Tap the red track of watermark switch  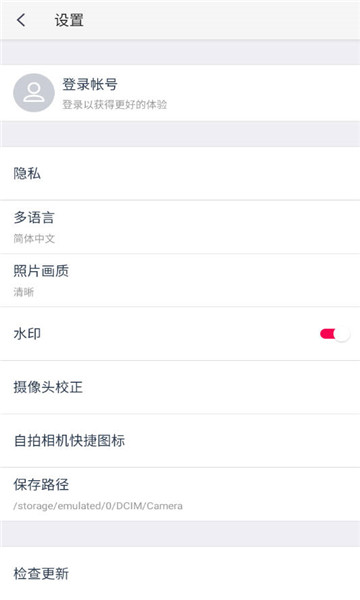[x=327, y=334]
